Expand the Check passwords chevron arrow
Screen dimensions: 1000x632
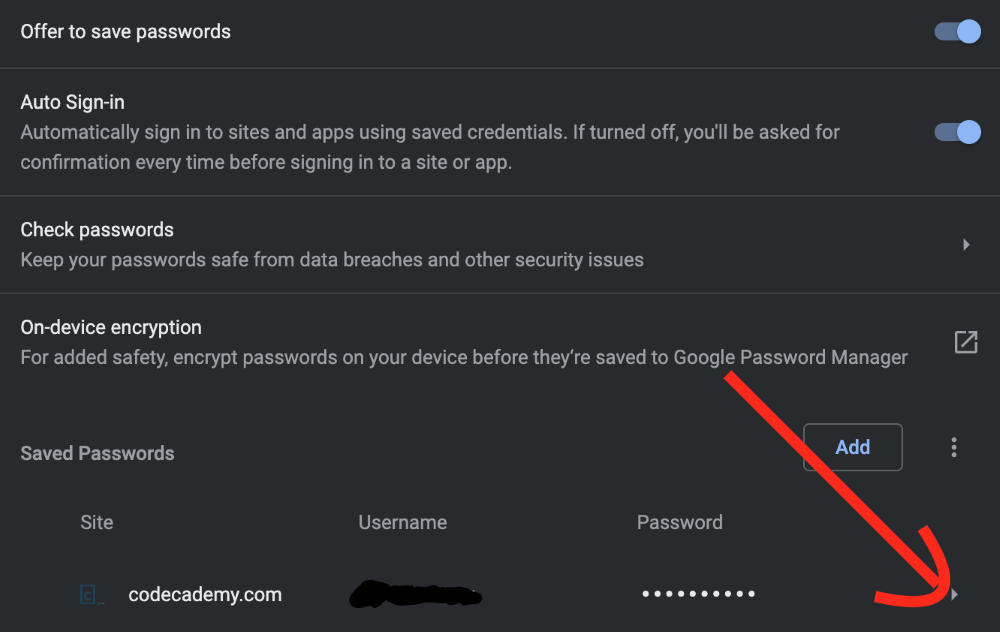coord(966,244)
